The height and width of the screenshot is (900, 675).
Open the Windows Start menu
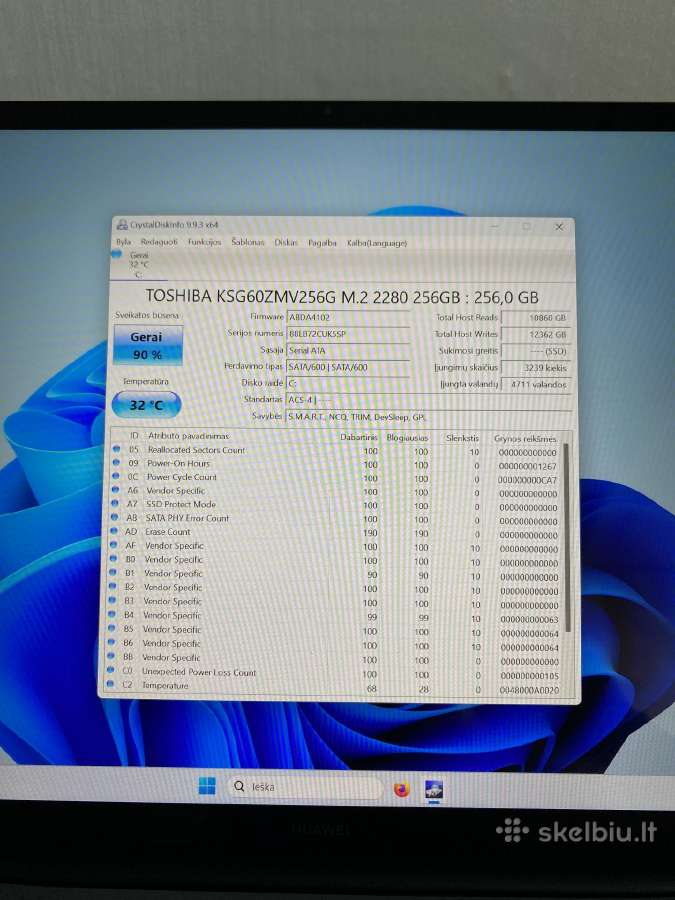pyautogui.click(x=207, y=786)
